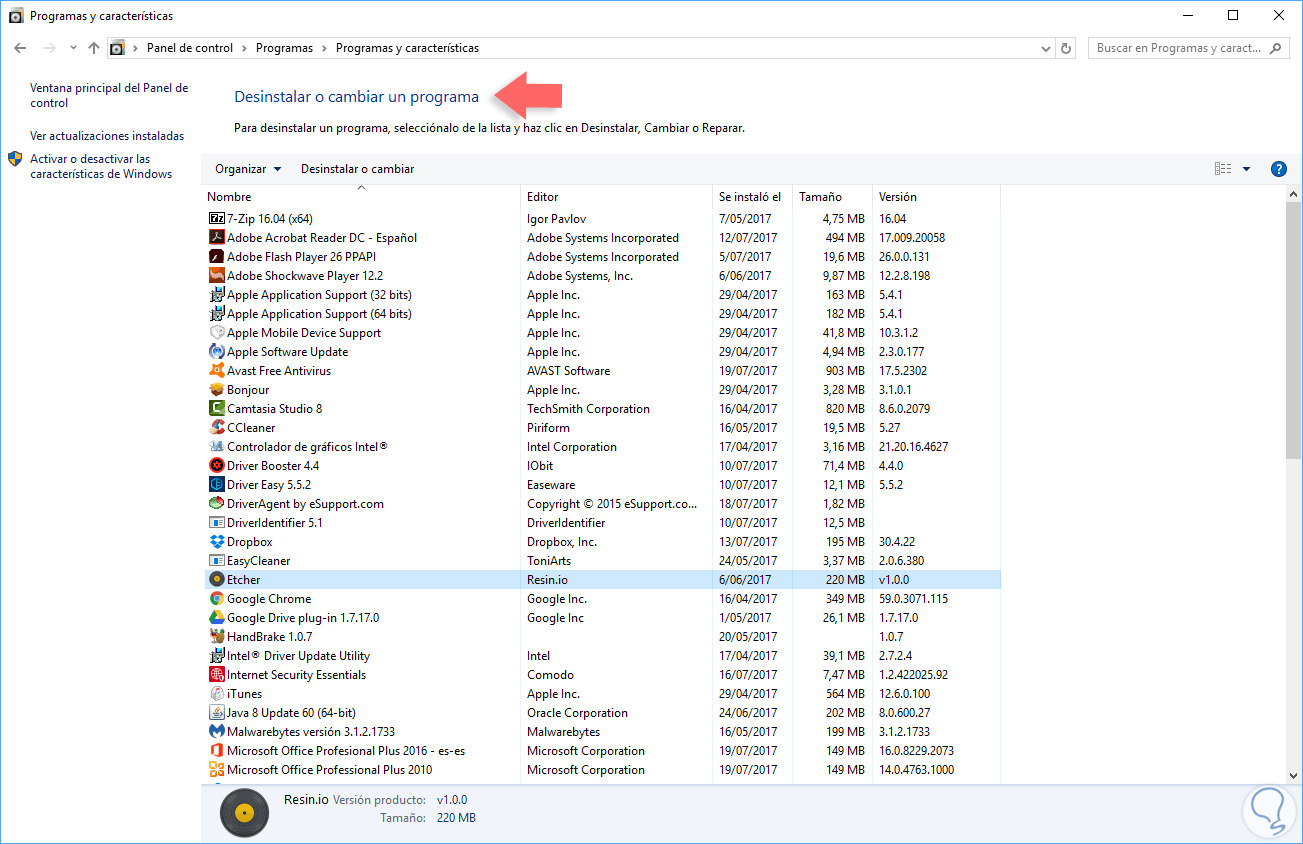The width and height of the screenshot is (1303, 844).
Task: Select the Etcher program row
Action: point(602,579)
